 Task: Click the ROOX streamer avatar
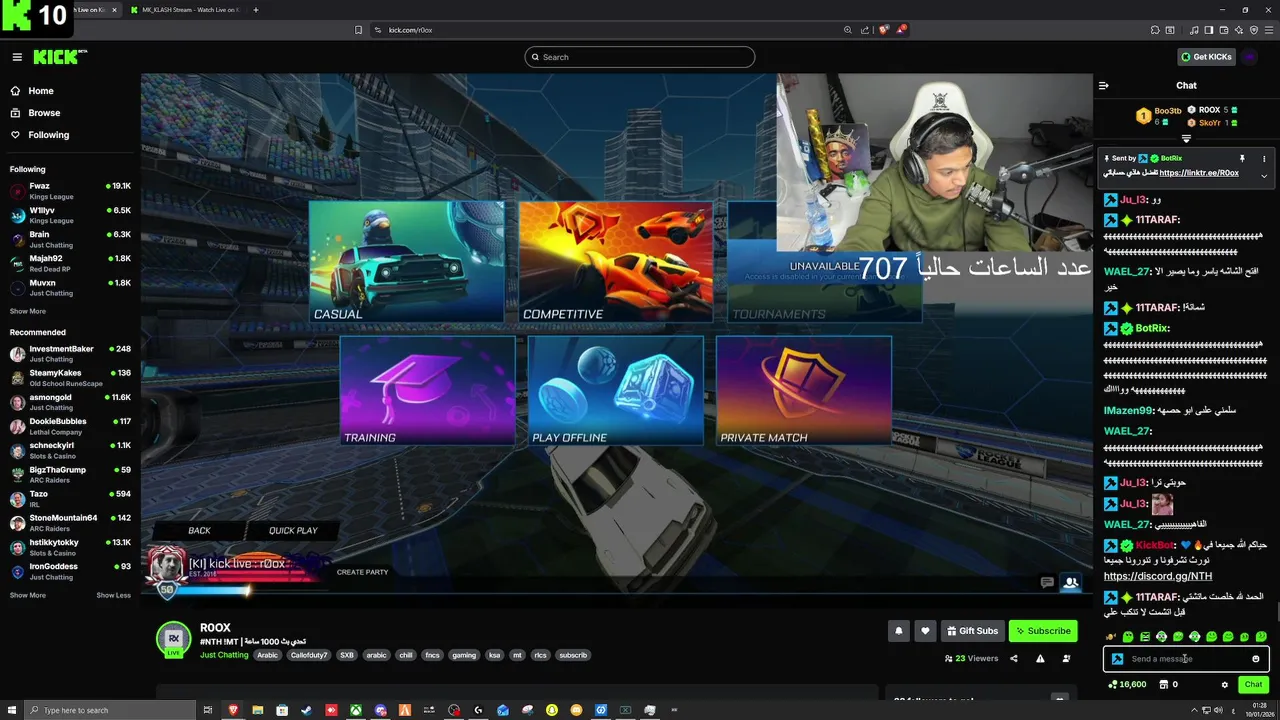pyautogui.click(x=173, y=638)
